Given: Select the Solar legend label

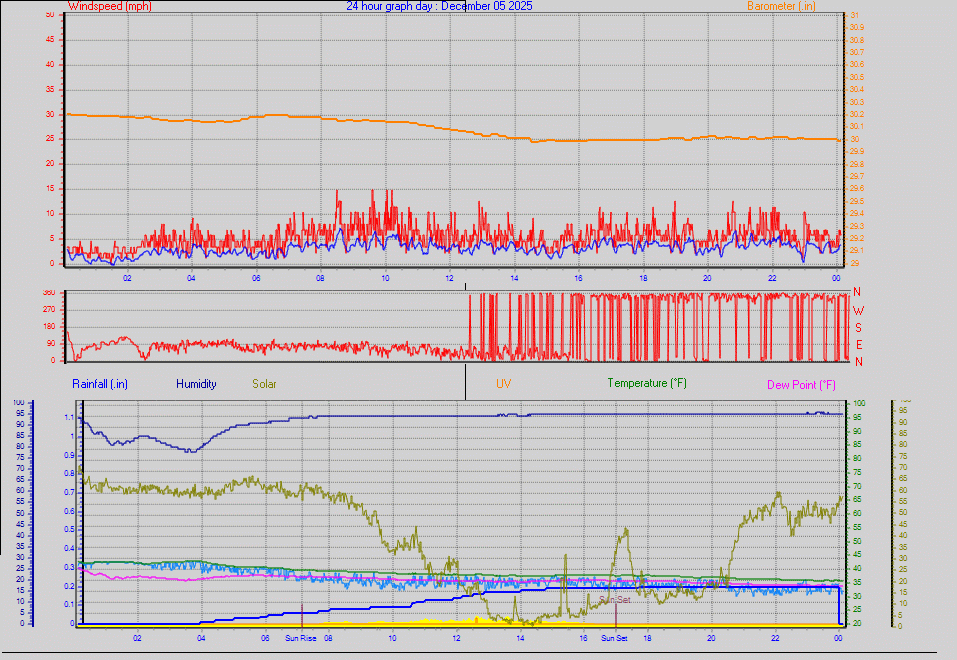Looking at the screenshot, I should (264, 383).
